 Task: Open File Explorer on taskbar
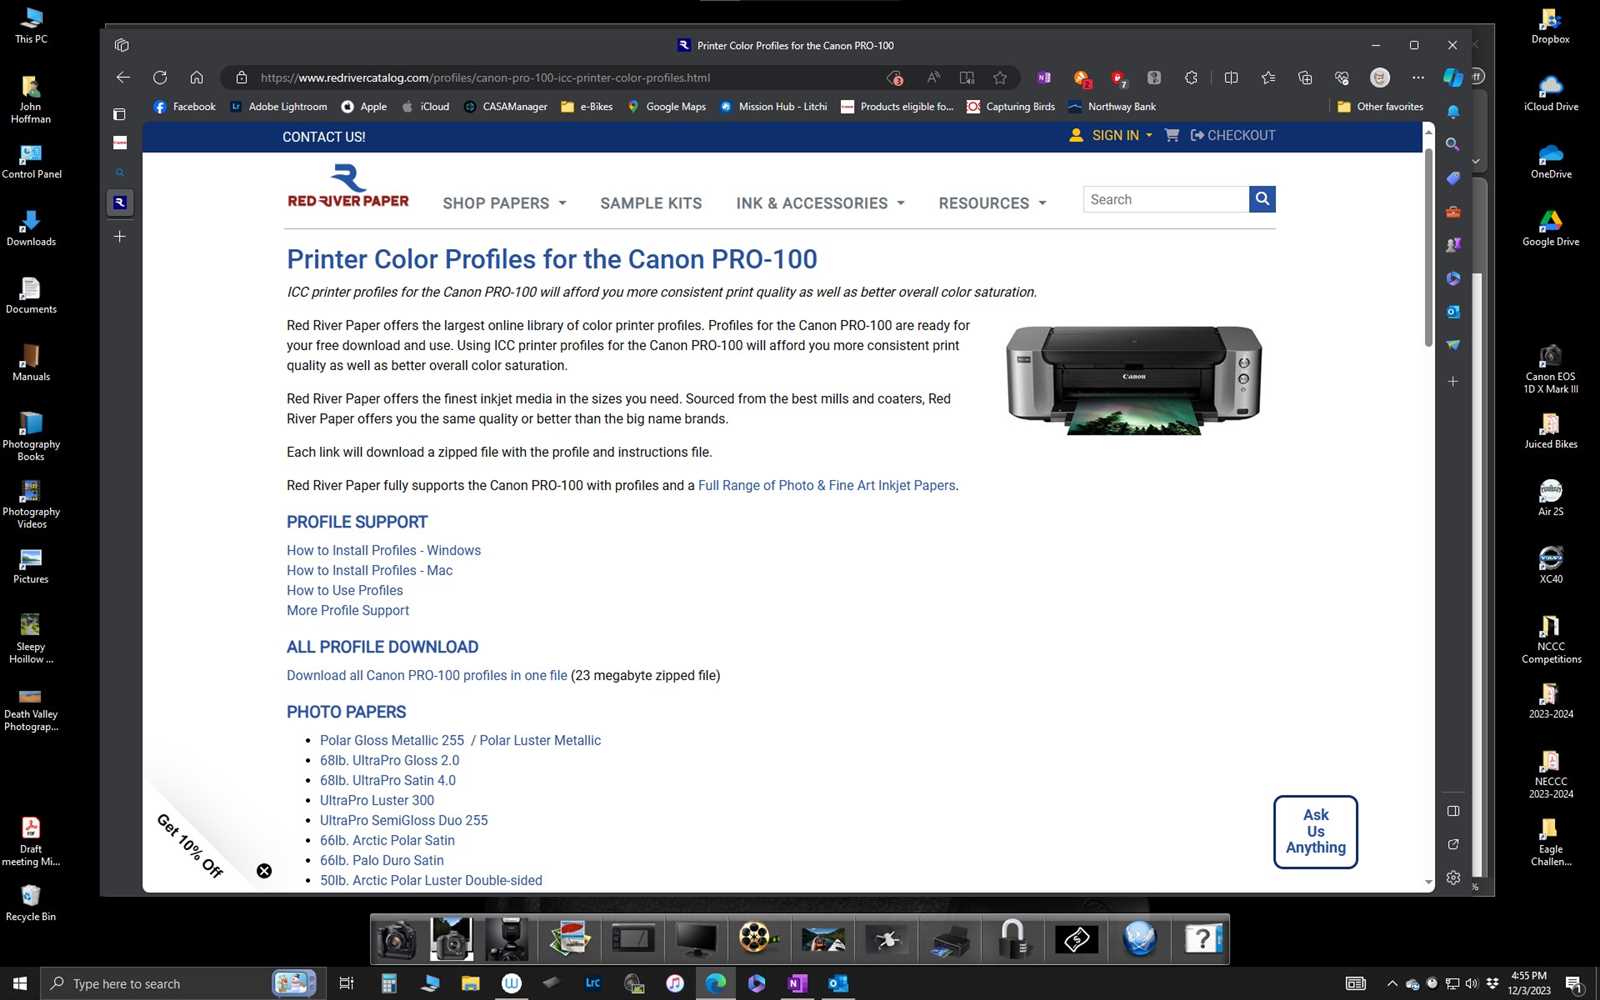(x=470, y=983)
